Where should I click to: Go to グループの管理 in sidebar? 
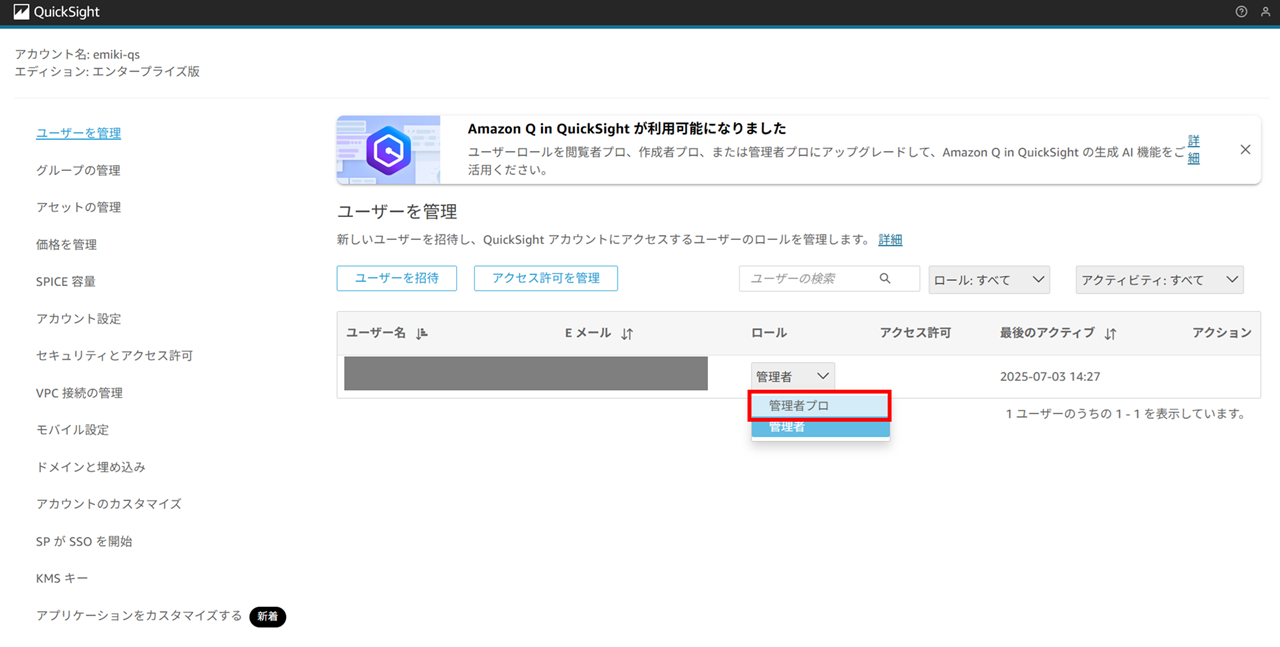(x=78, y=170)
